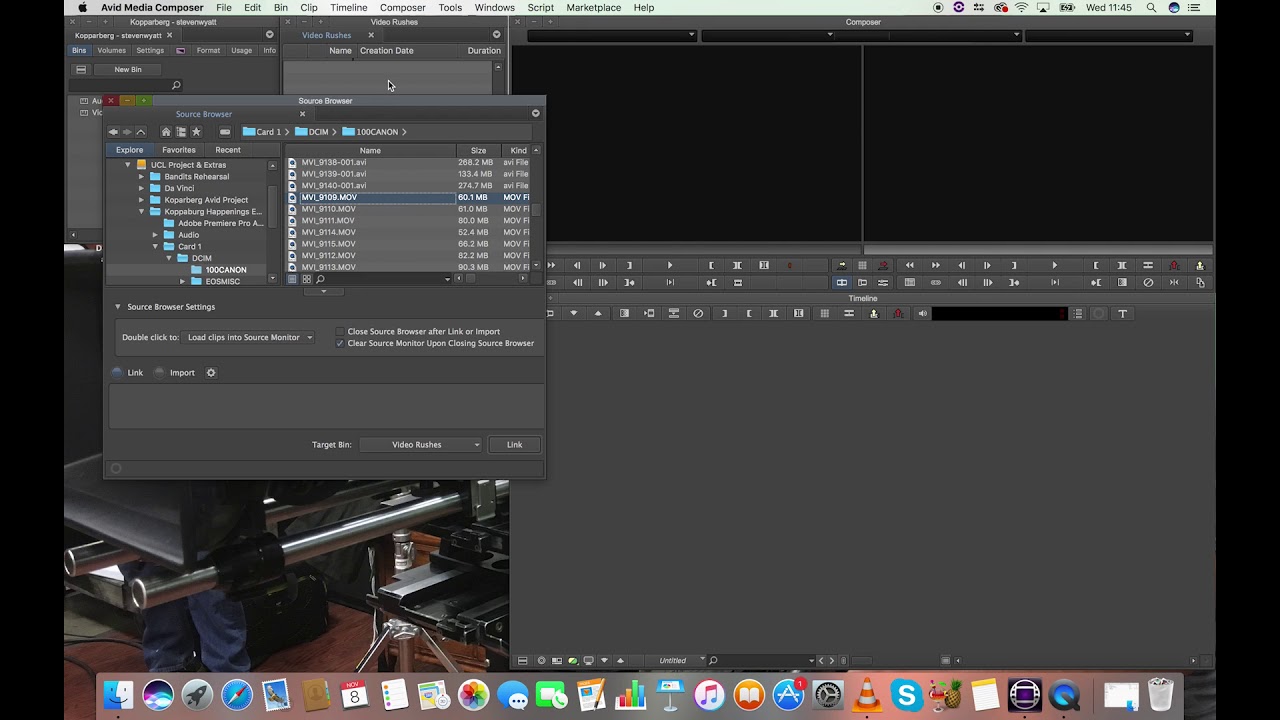
Task: Collapse UCL Project & Extras in tree
Action: pos(128,165)
